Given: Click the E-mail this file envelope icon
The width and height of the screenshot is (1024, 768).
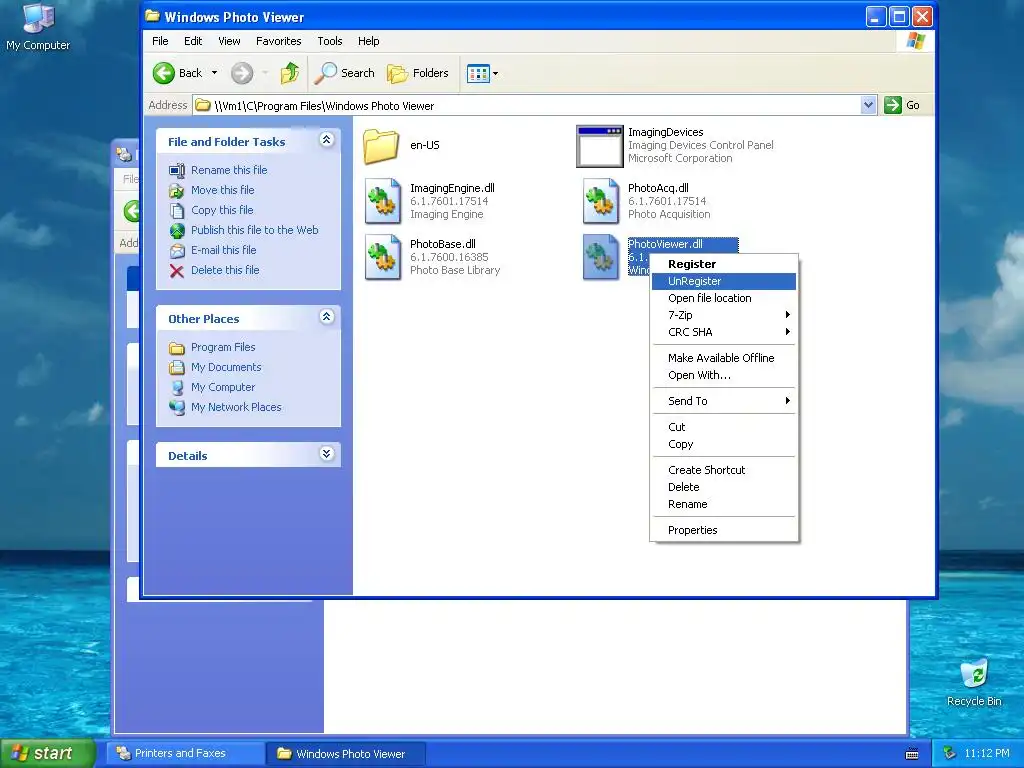Looking at the screenshot, I should (177, 251).
